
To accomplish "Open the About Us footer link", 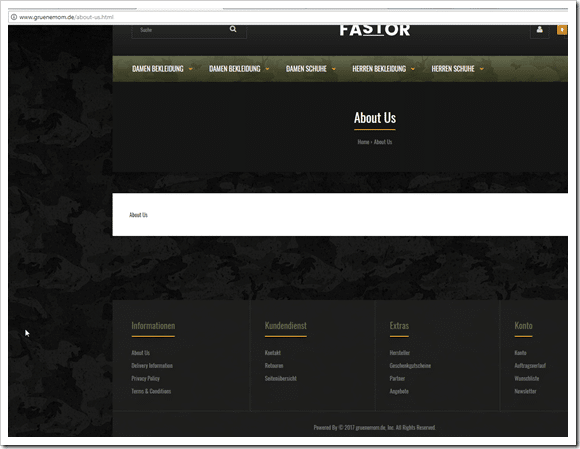I will [141, 353].
